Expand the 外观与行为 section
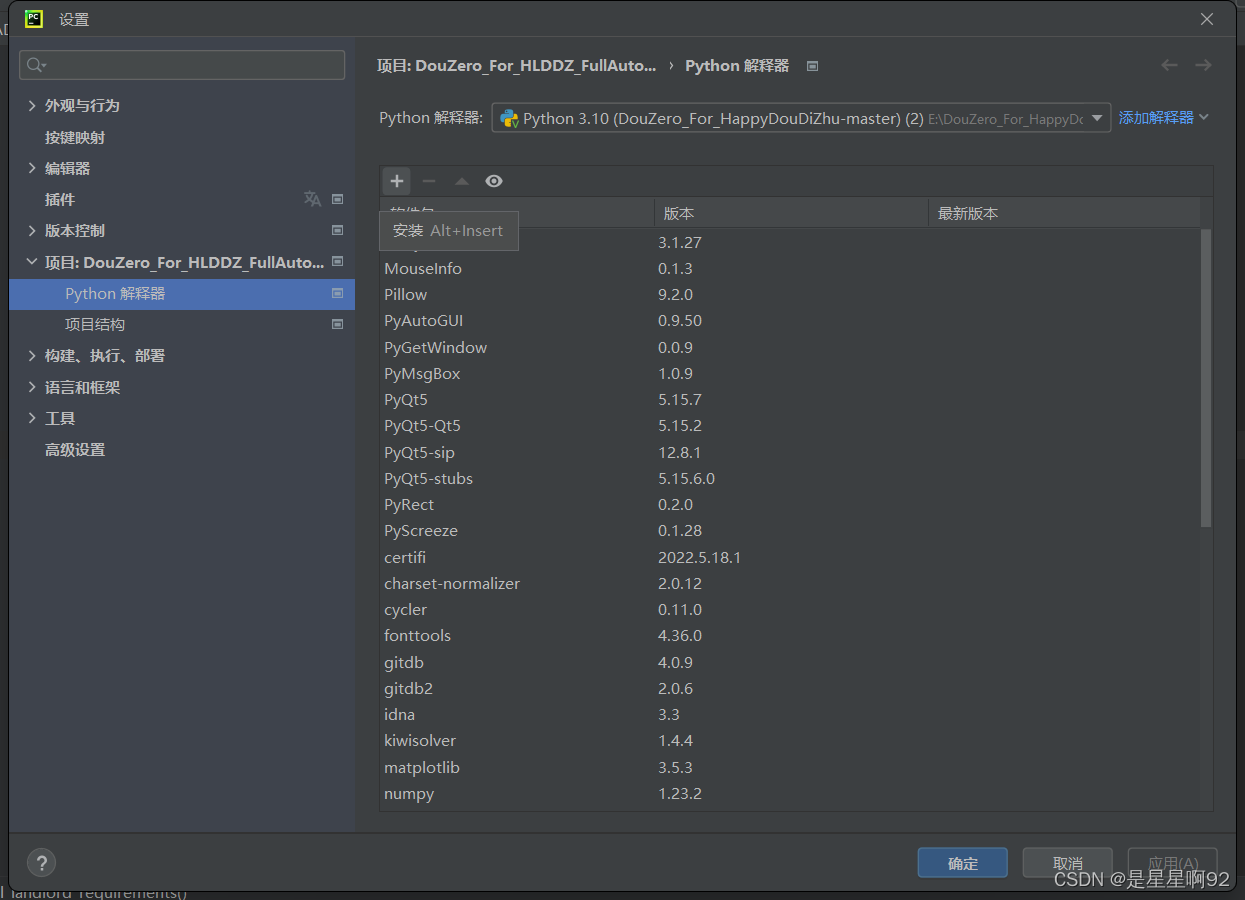1245x900 pixels. coord(32,105)
